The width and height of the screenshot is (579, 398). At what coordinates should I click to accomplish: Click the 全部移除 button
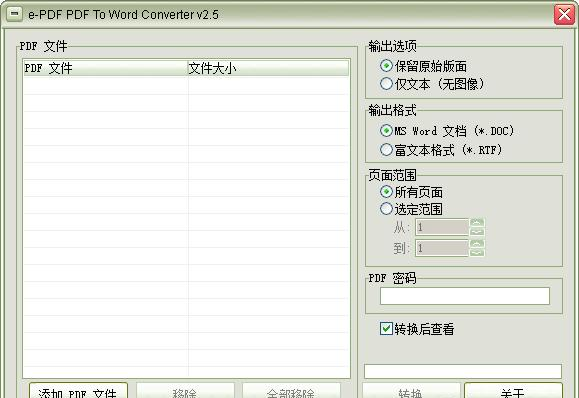tap(291, 391)
